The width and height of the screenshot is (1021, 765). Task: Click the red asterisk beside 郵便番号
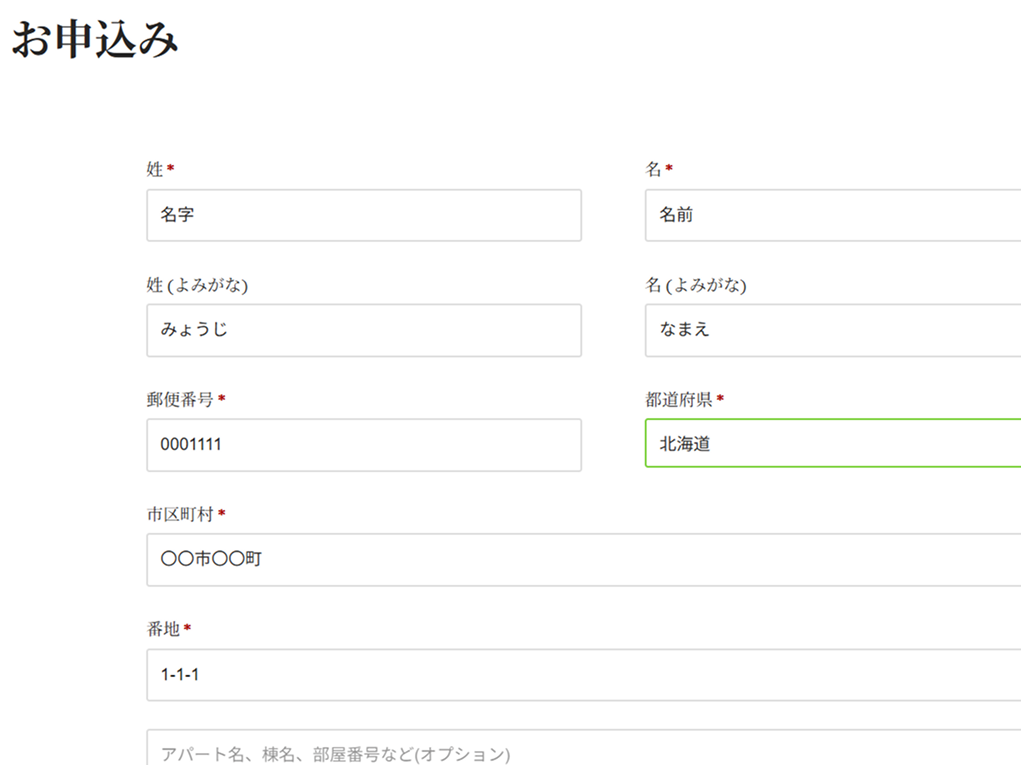[221, 399]
